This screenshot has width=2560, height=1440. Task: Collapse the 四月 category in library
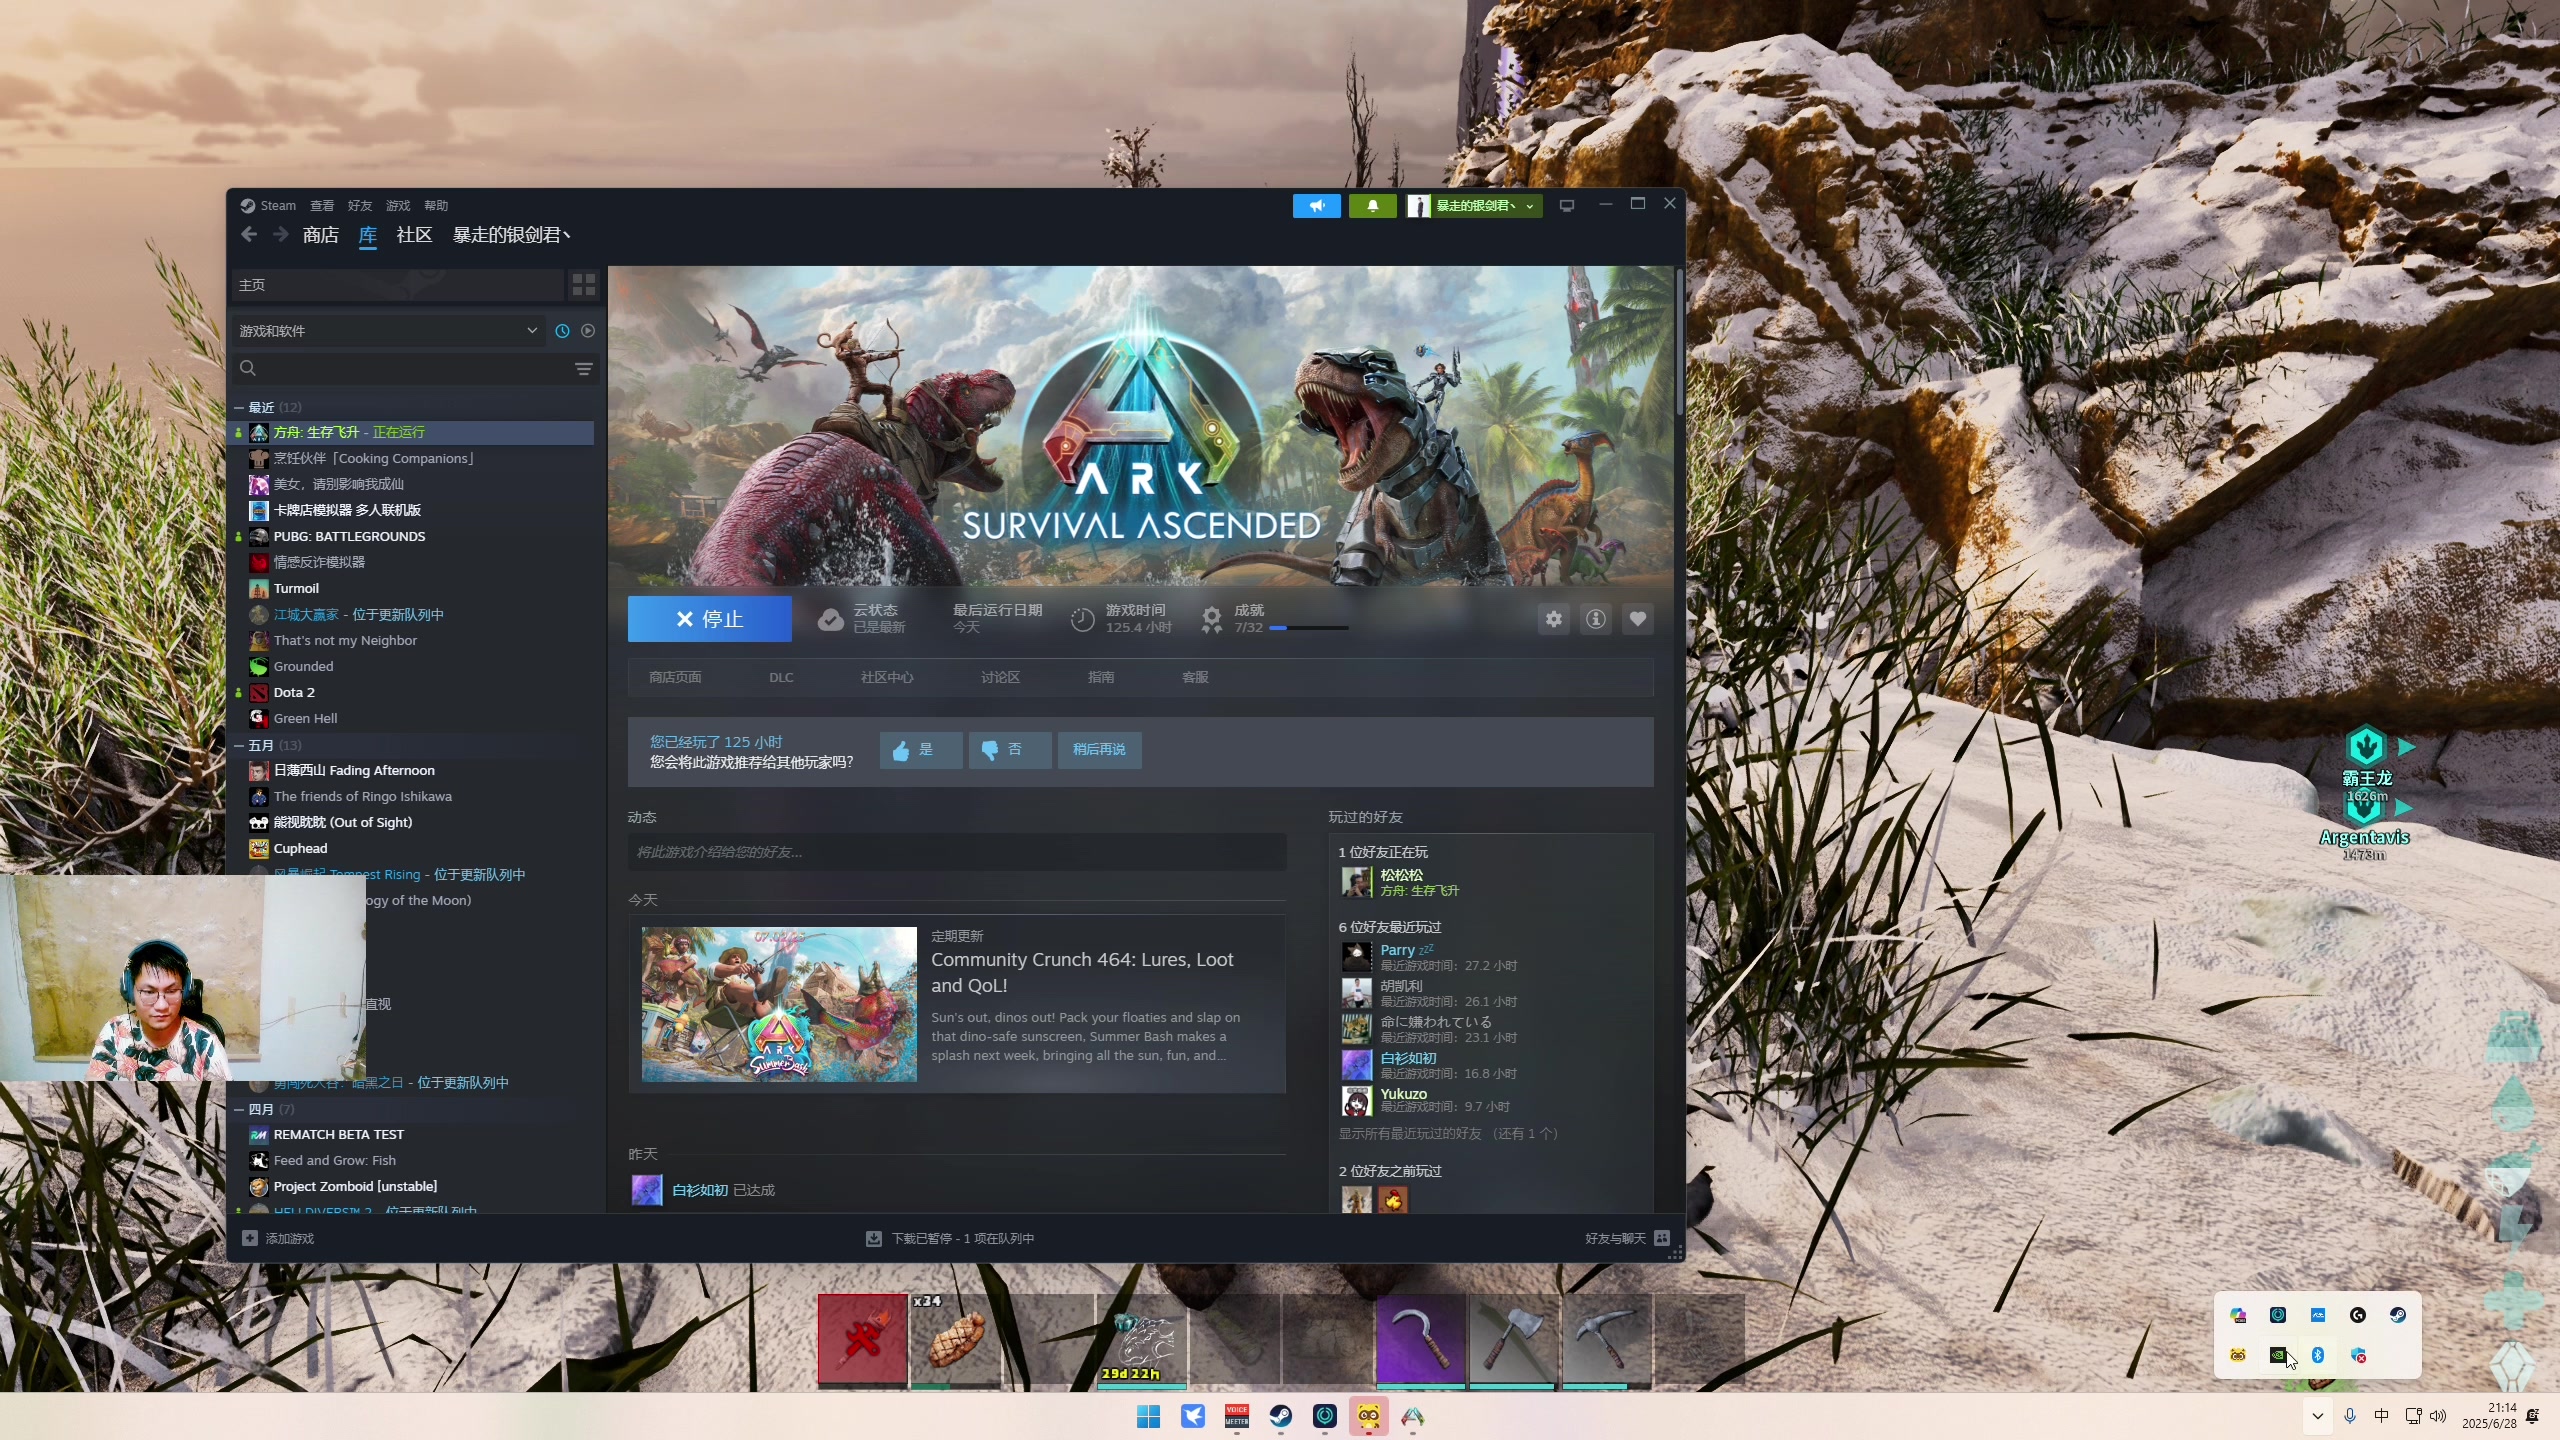pyautogui.click(x=239, y=1110)
